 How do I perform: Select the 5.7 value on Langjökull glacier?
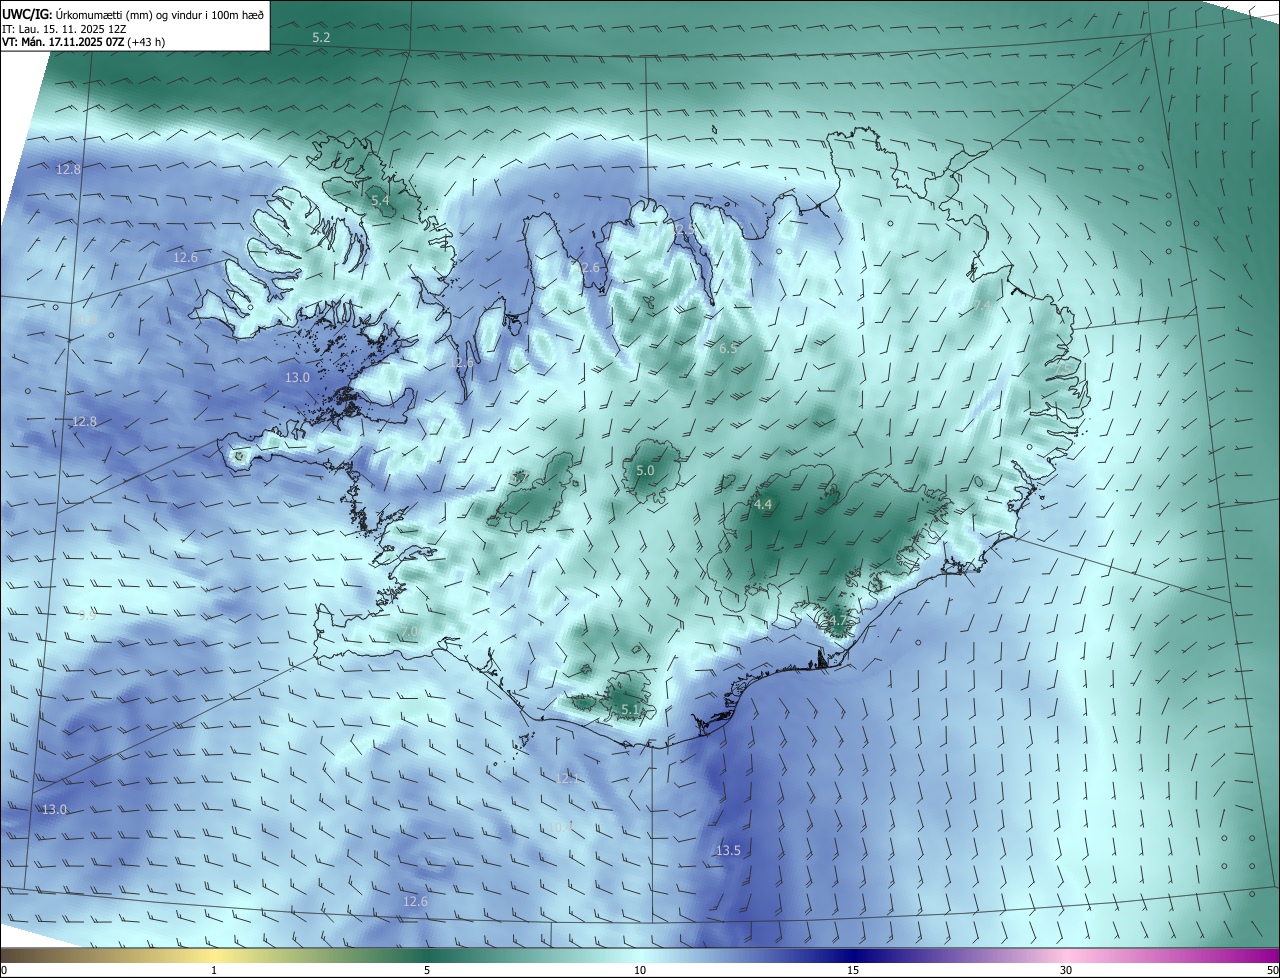[520, 478]
